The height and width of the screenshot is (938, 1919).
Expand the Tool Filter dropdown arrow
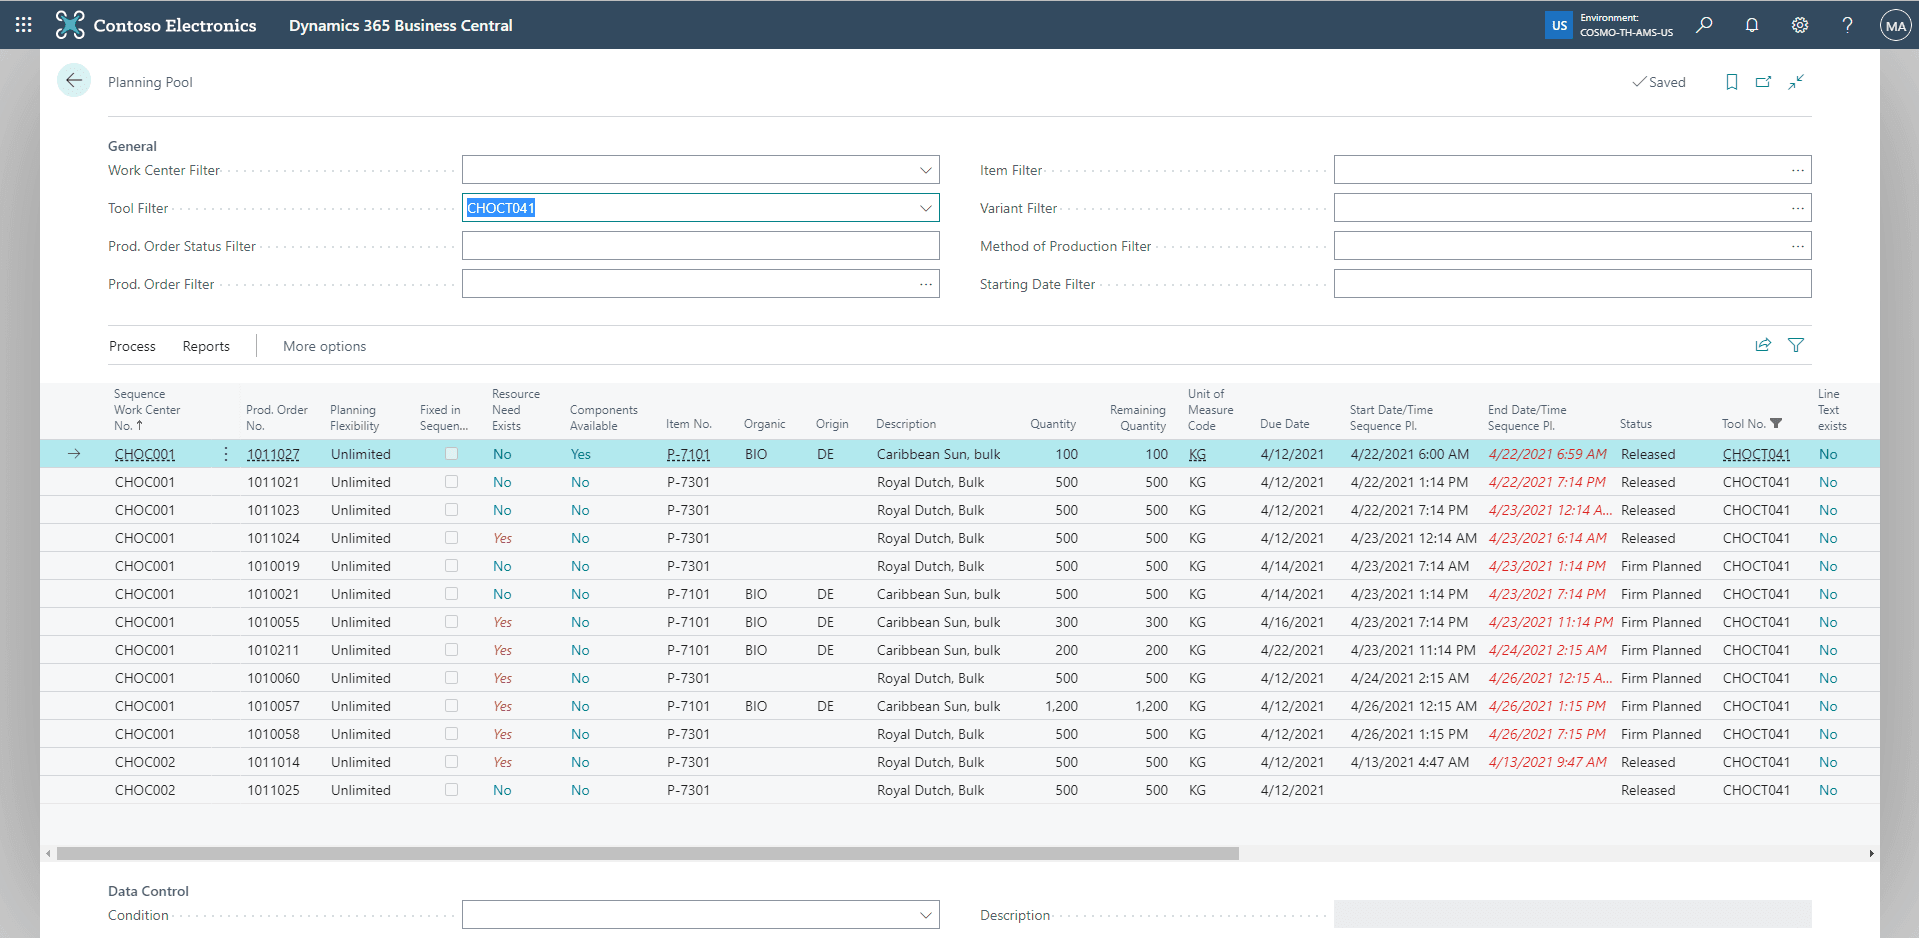point(926,208)
